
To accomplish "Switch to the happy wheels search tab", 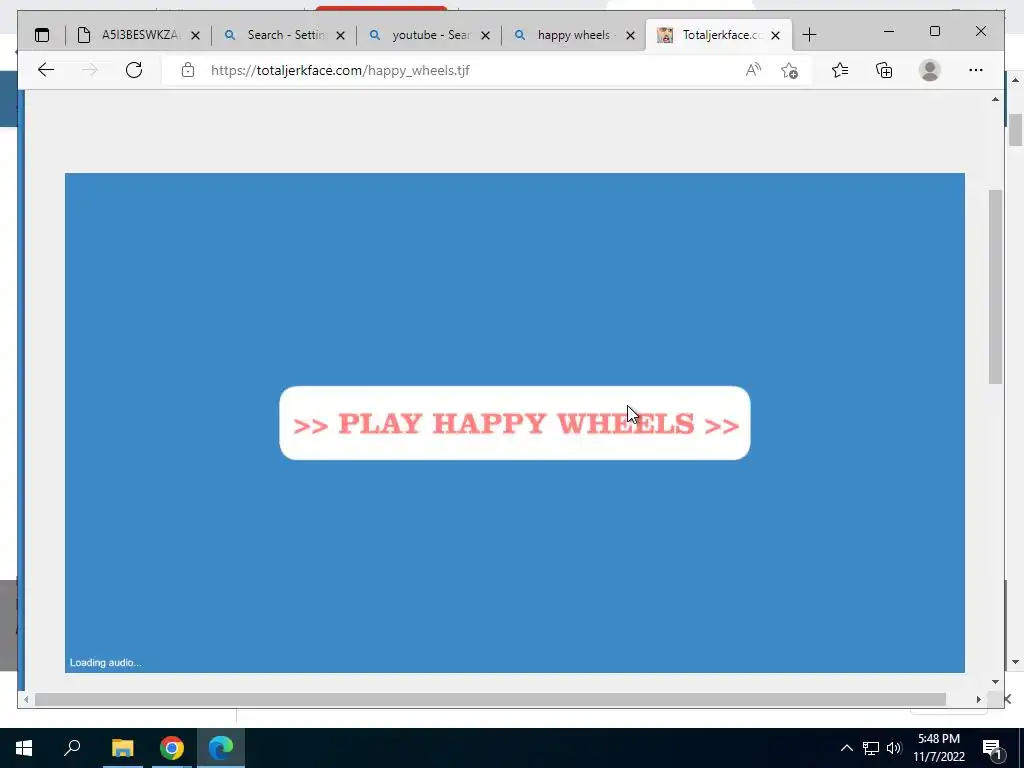I will 575,35.
